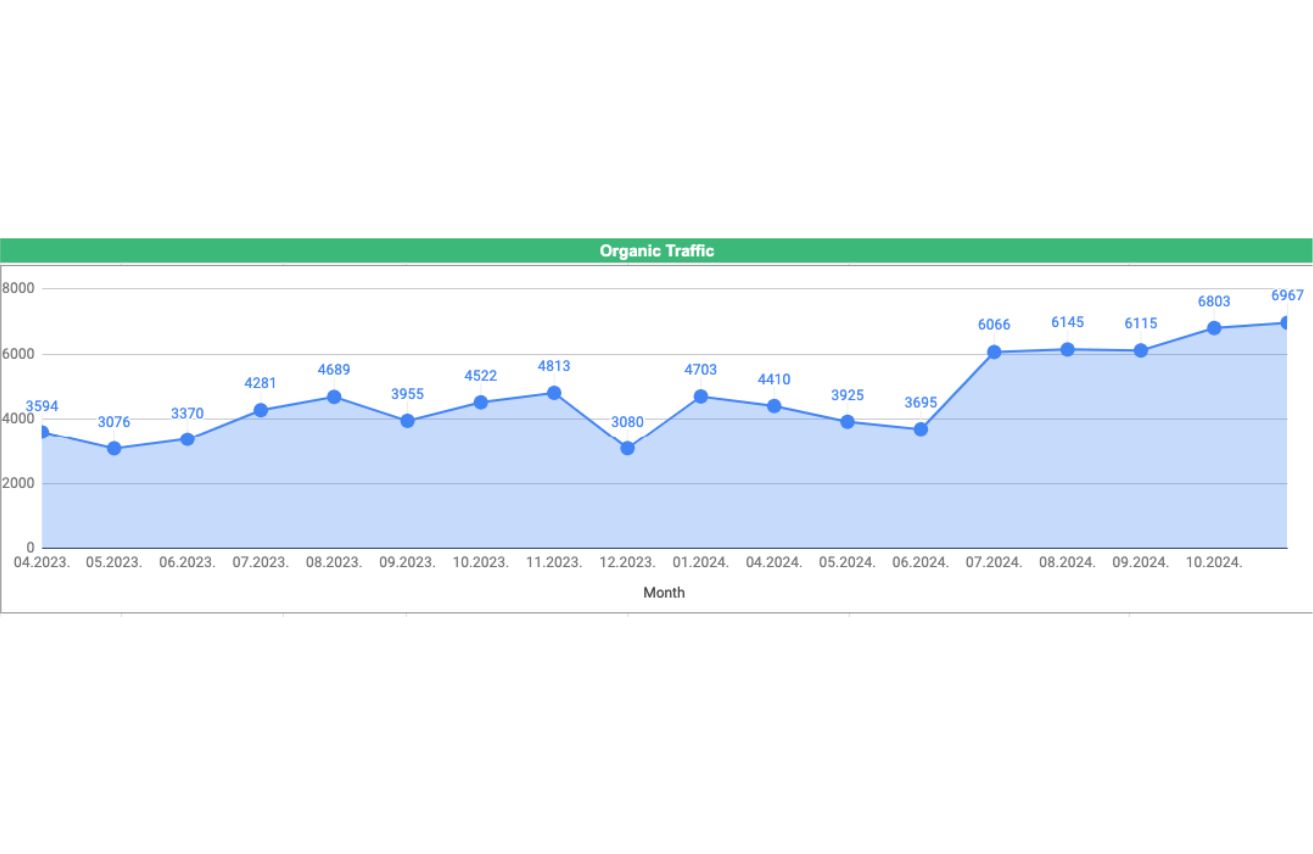This screenshot has height=854, width=1313.
Task: Select the 4703 data point for 01.2024
Action: [701, 397]
